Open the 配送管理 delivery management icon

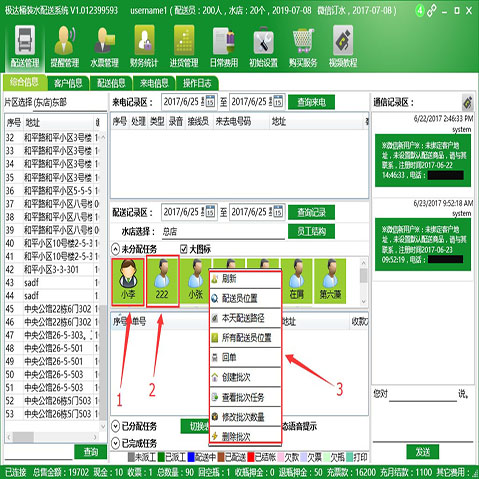(x=25, y=46)
